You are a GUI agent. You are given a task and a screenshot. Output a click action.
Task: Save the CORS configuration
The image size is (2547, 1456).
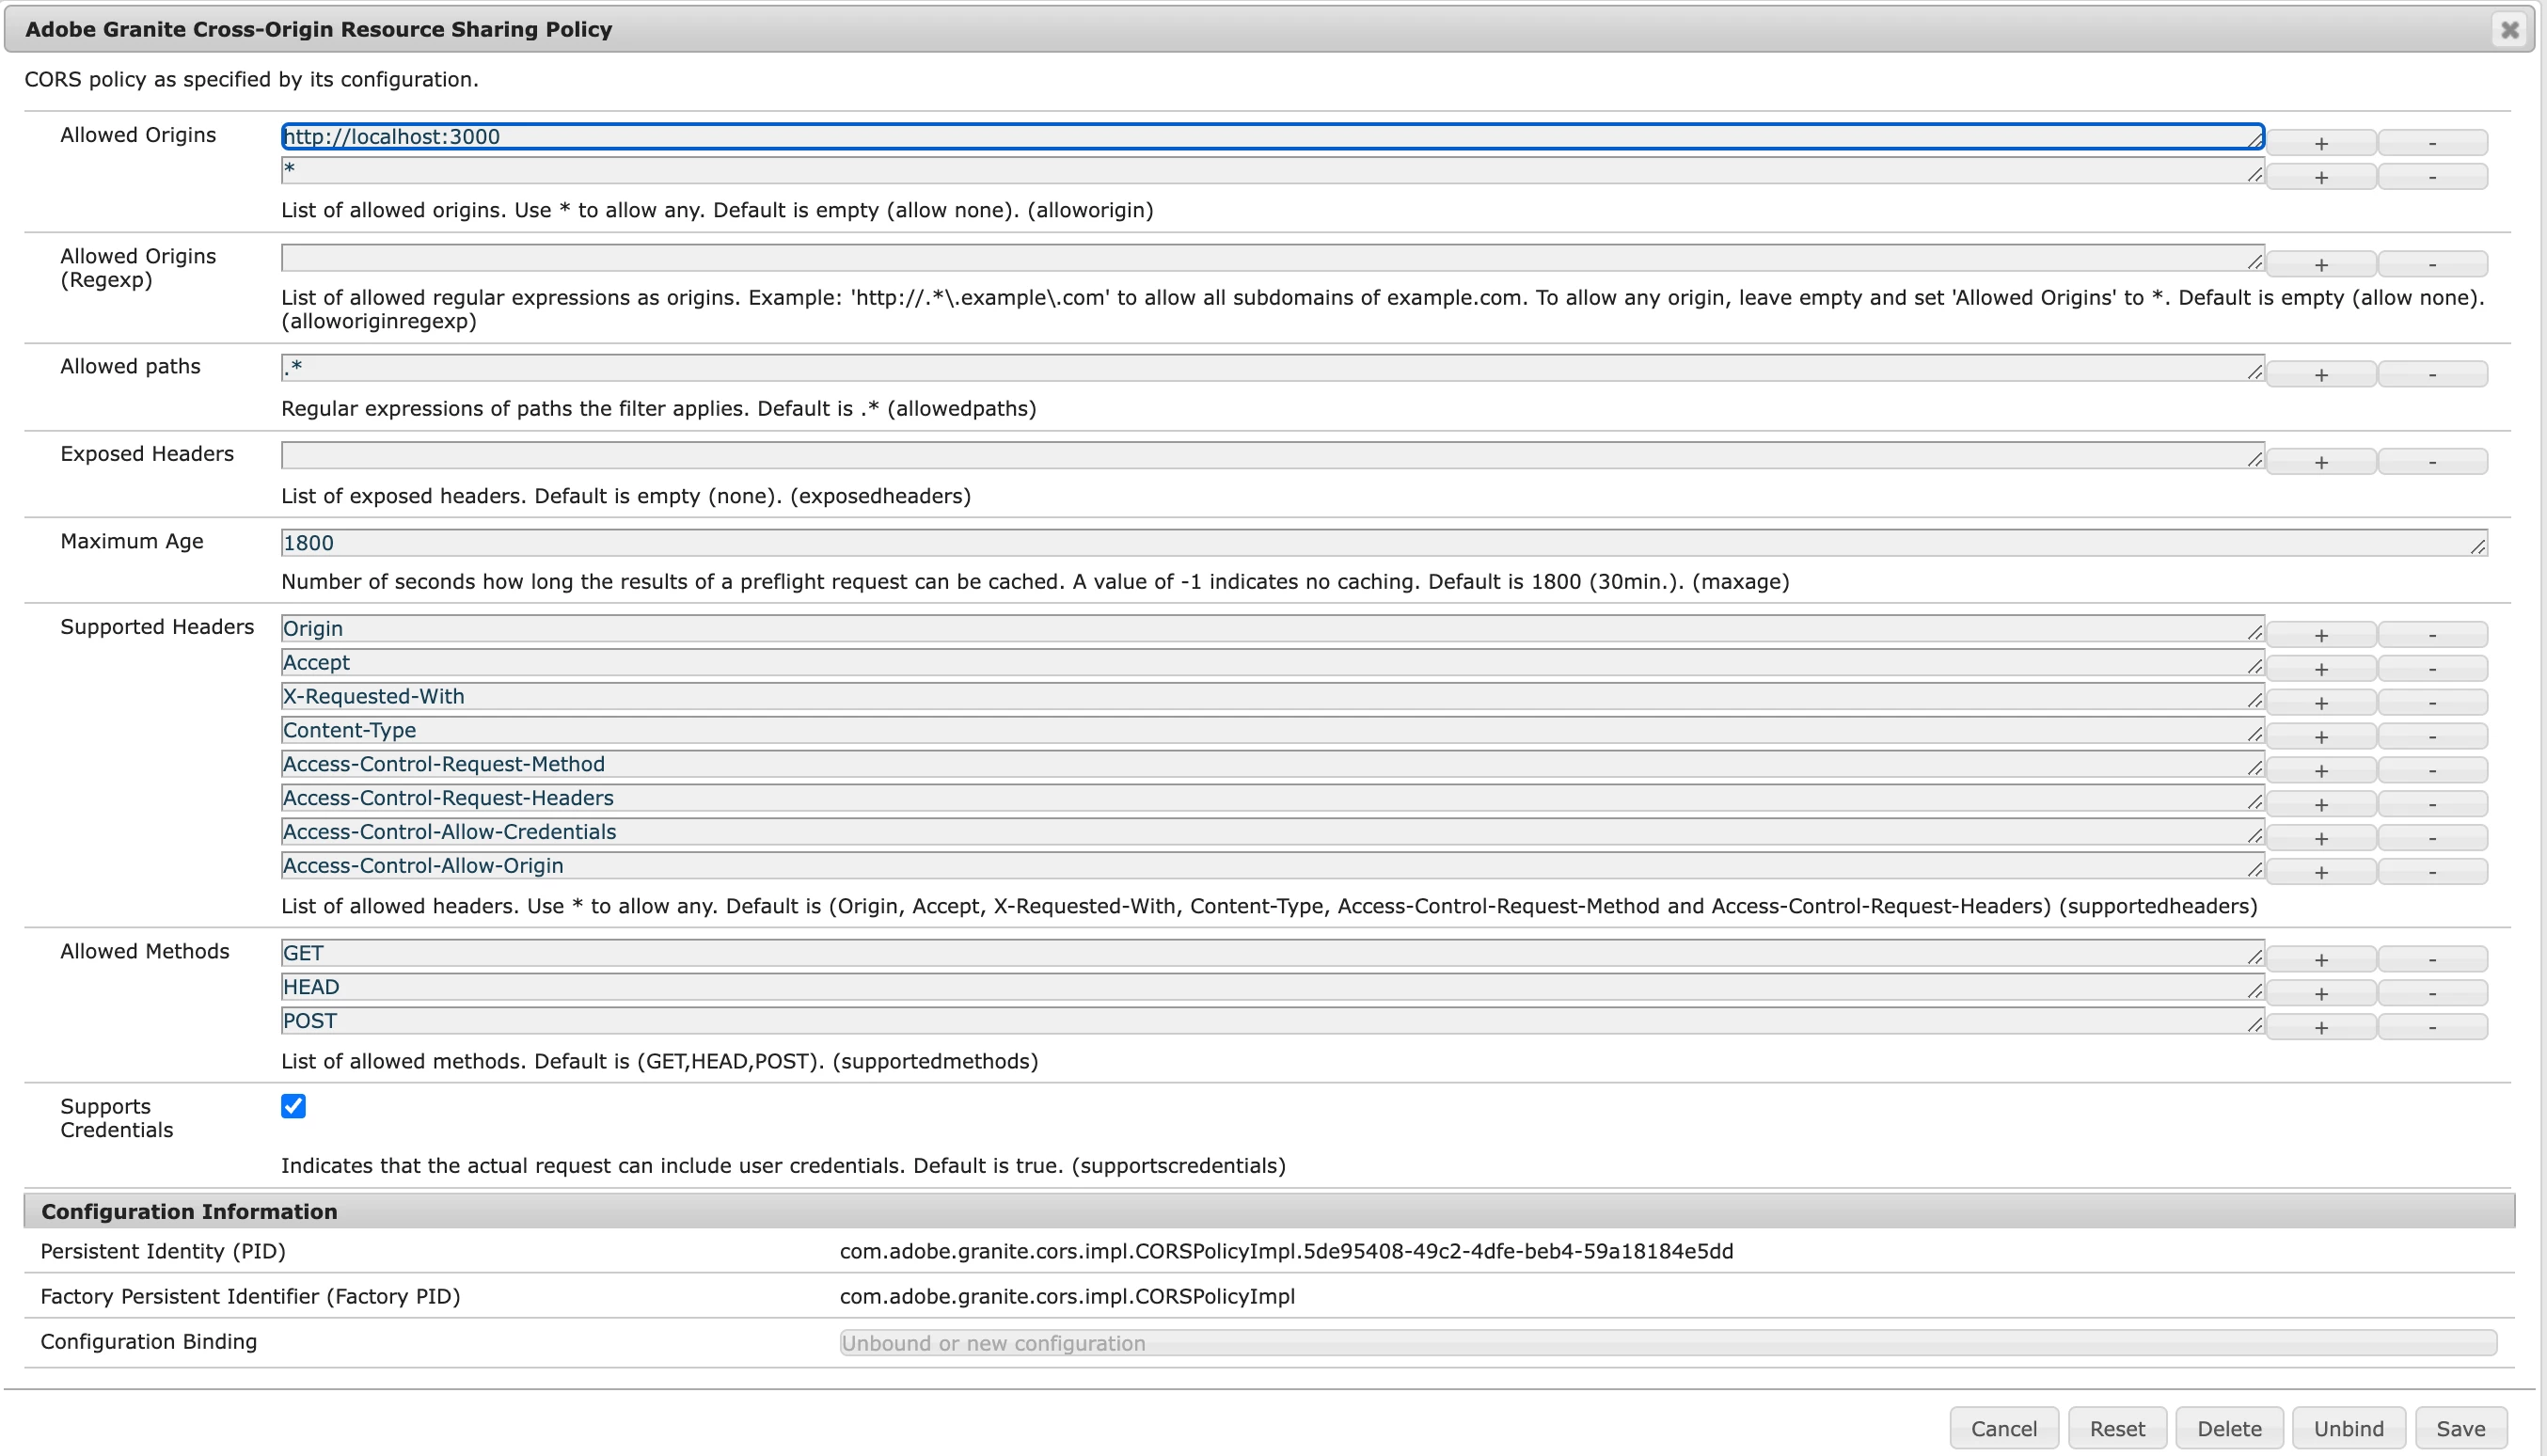tap(2460, 1428)
